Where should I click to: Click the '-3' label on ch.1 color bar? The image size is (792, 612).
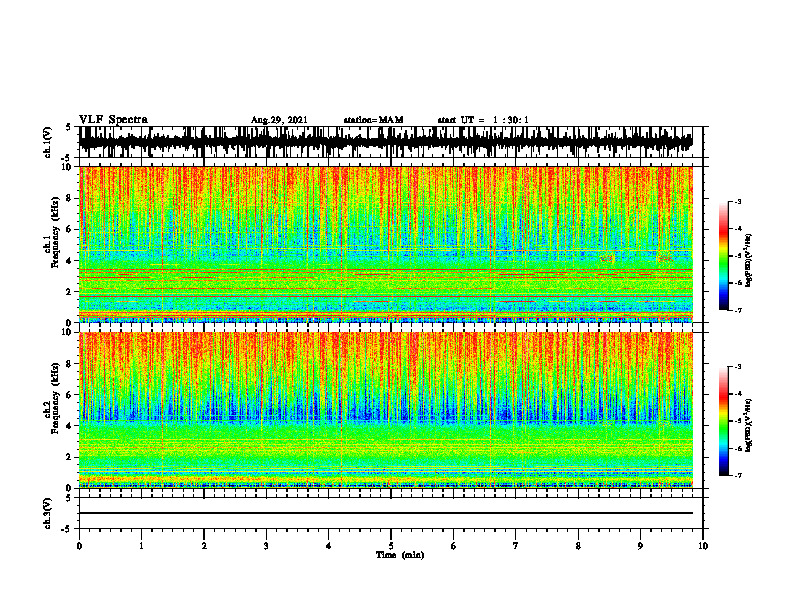point(738,201)
